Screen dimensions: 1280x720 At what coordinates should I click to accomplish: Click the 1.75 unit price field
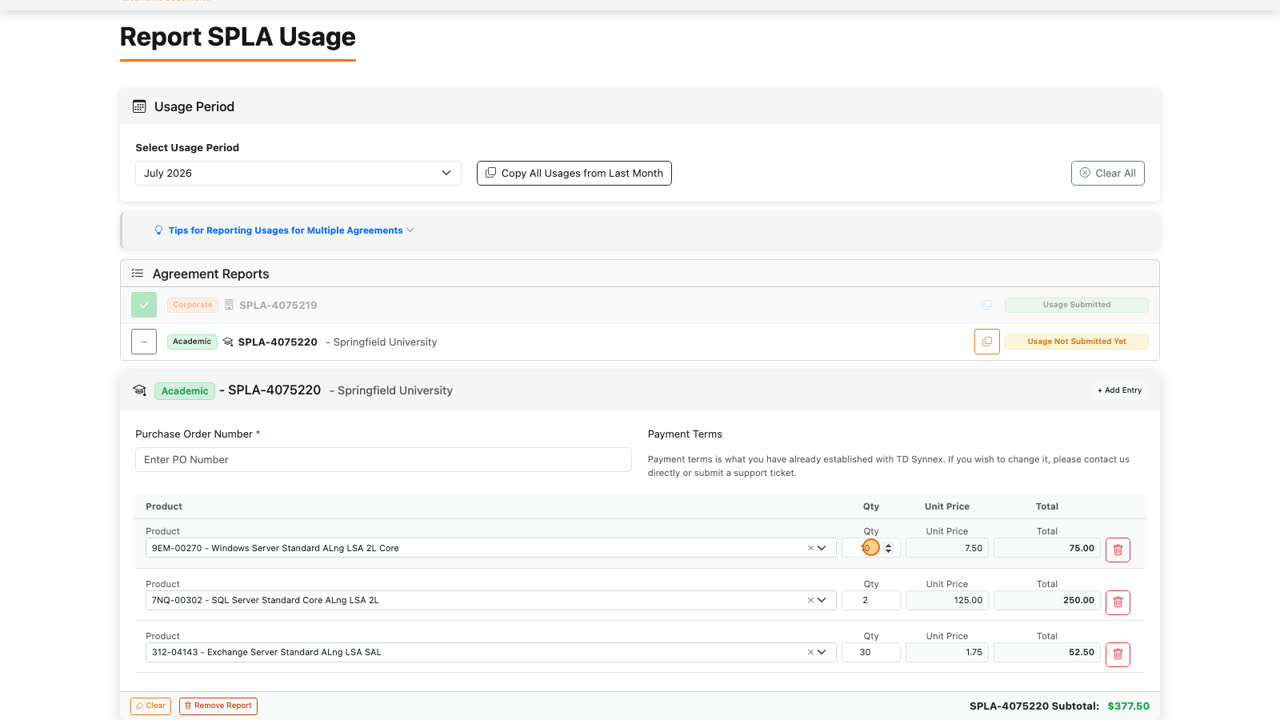coord(947,652)
